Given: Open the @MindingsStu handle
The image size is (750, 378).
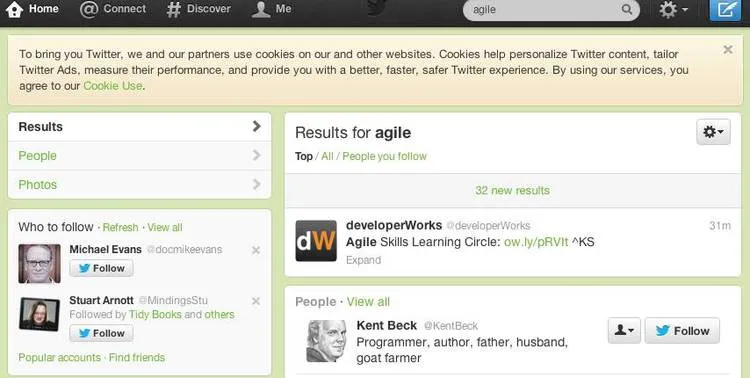Looking at the screenshot, I should point(173,300).
